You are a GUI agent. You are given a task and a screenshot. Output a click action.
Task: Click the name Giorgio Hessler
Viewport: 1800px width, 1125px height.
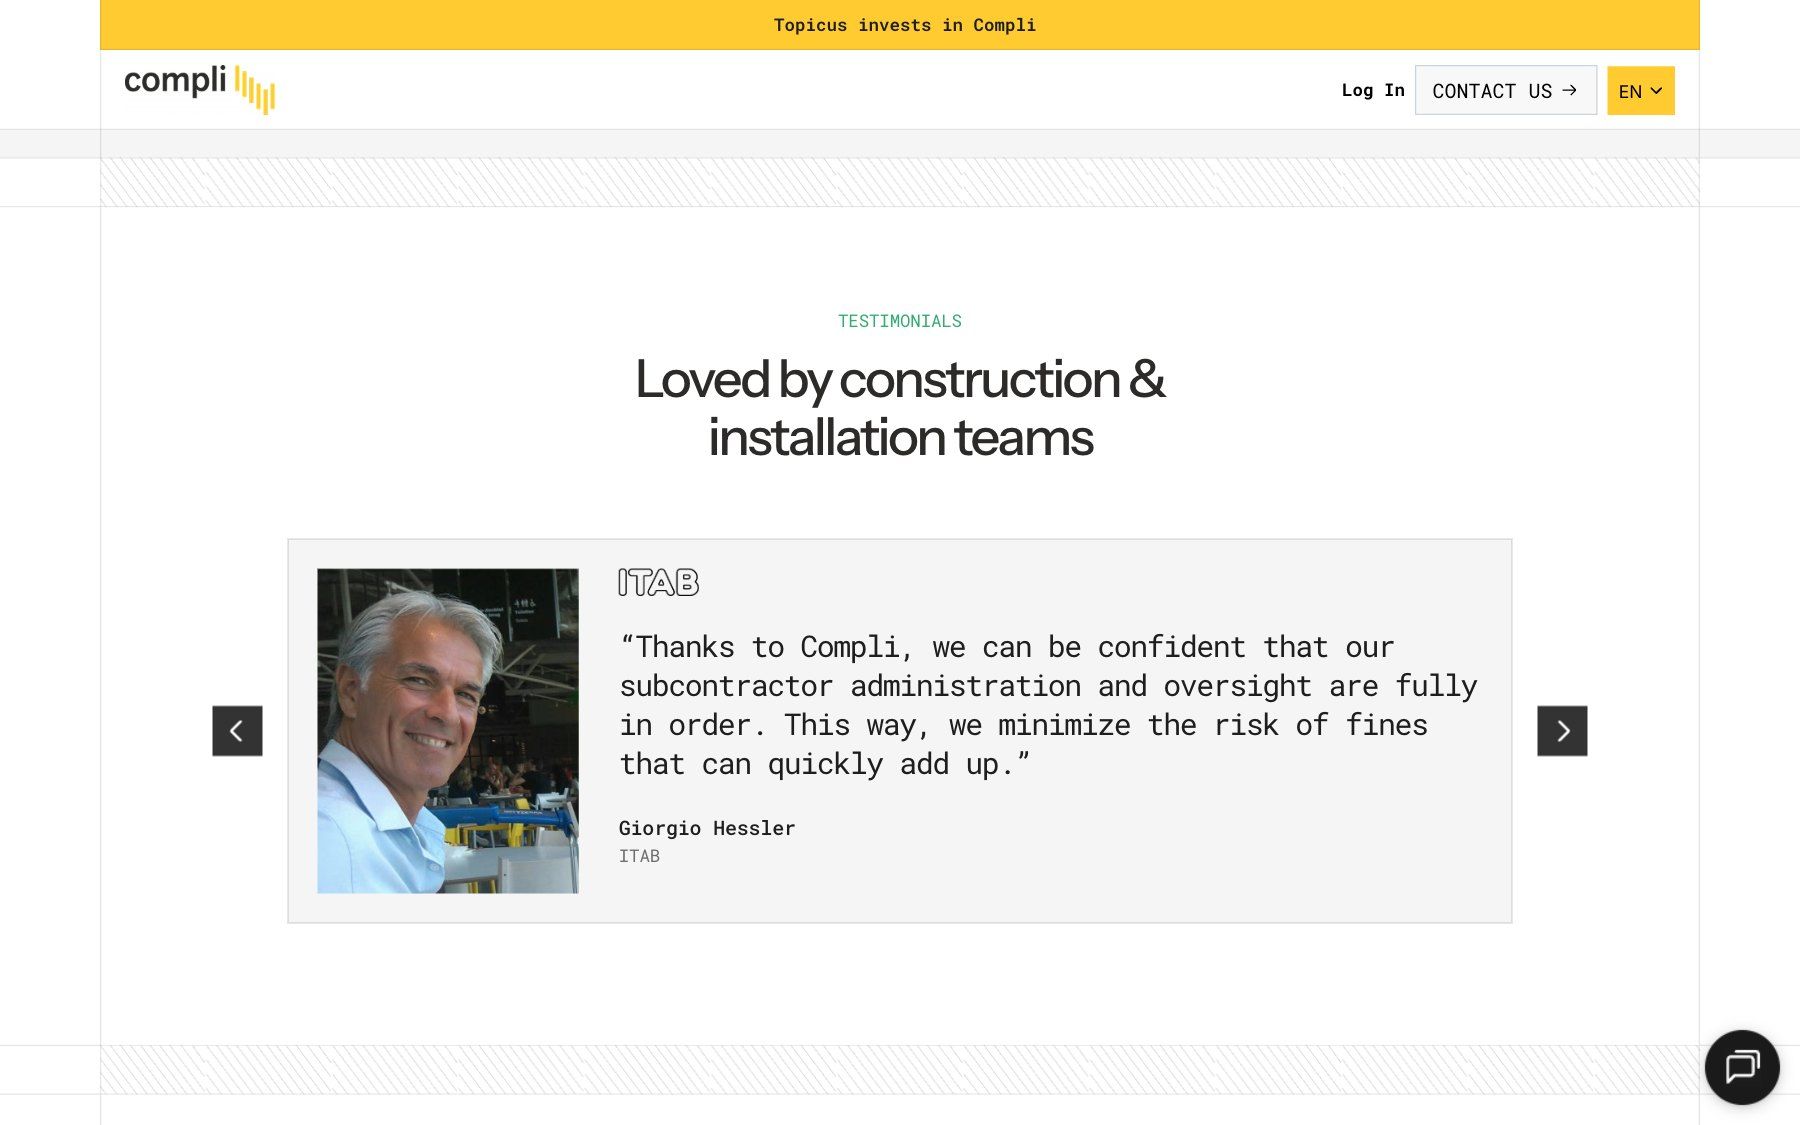point(707,828)
